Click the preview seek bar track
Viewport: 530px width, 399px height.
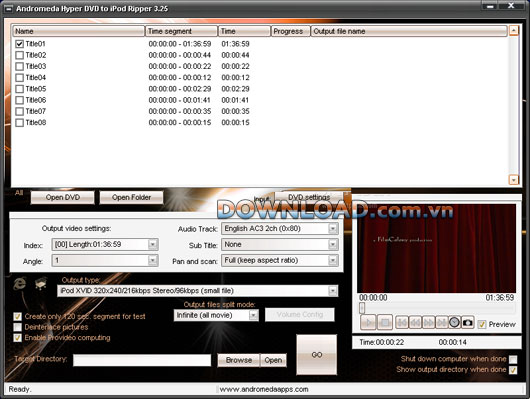point(437,308)
